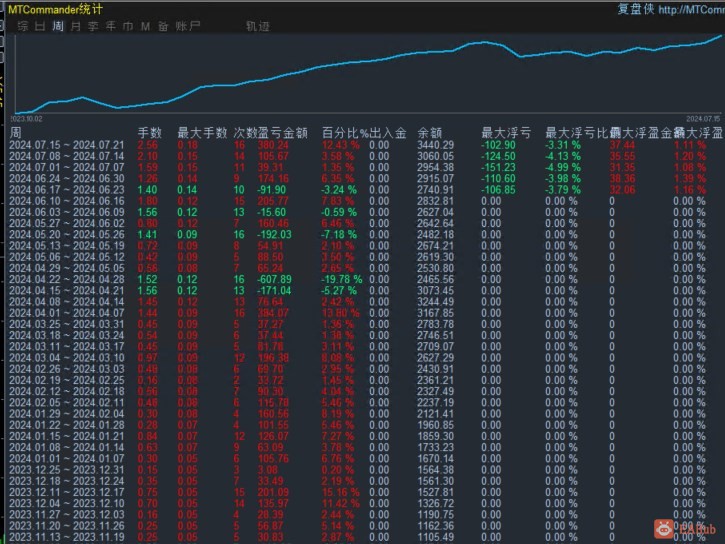
Task: Sort by the 百分比% column header
Action: [345, 133]
